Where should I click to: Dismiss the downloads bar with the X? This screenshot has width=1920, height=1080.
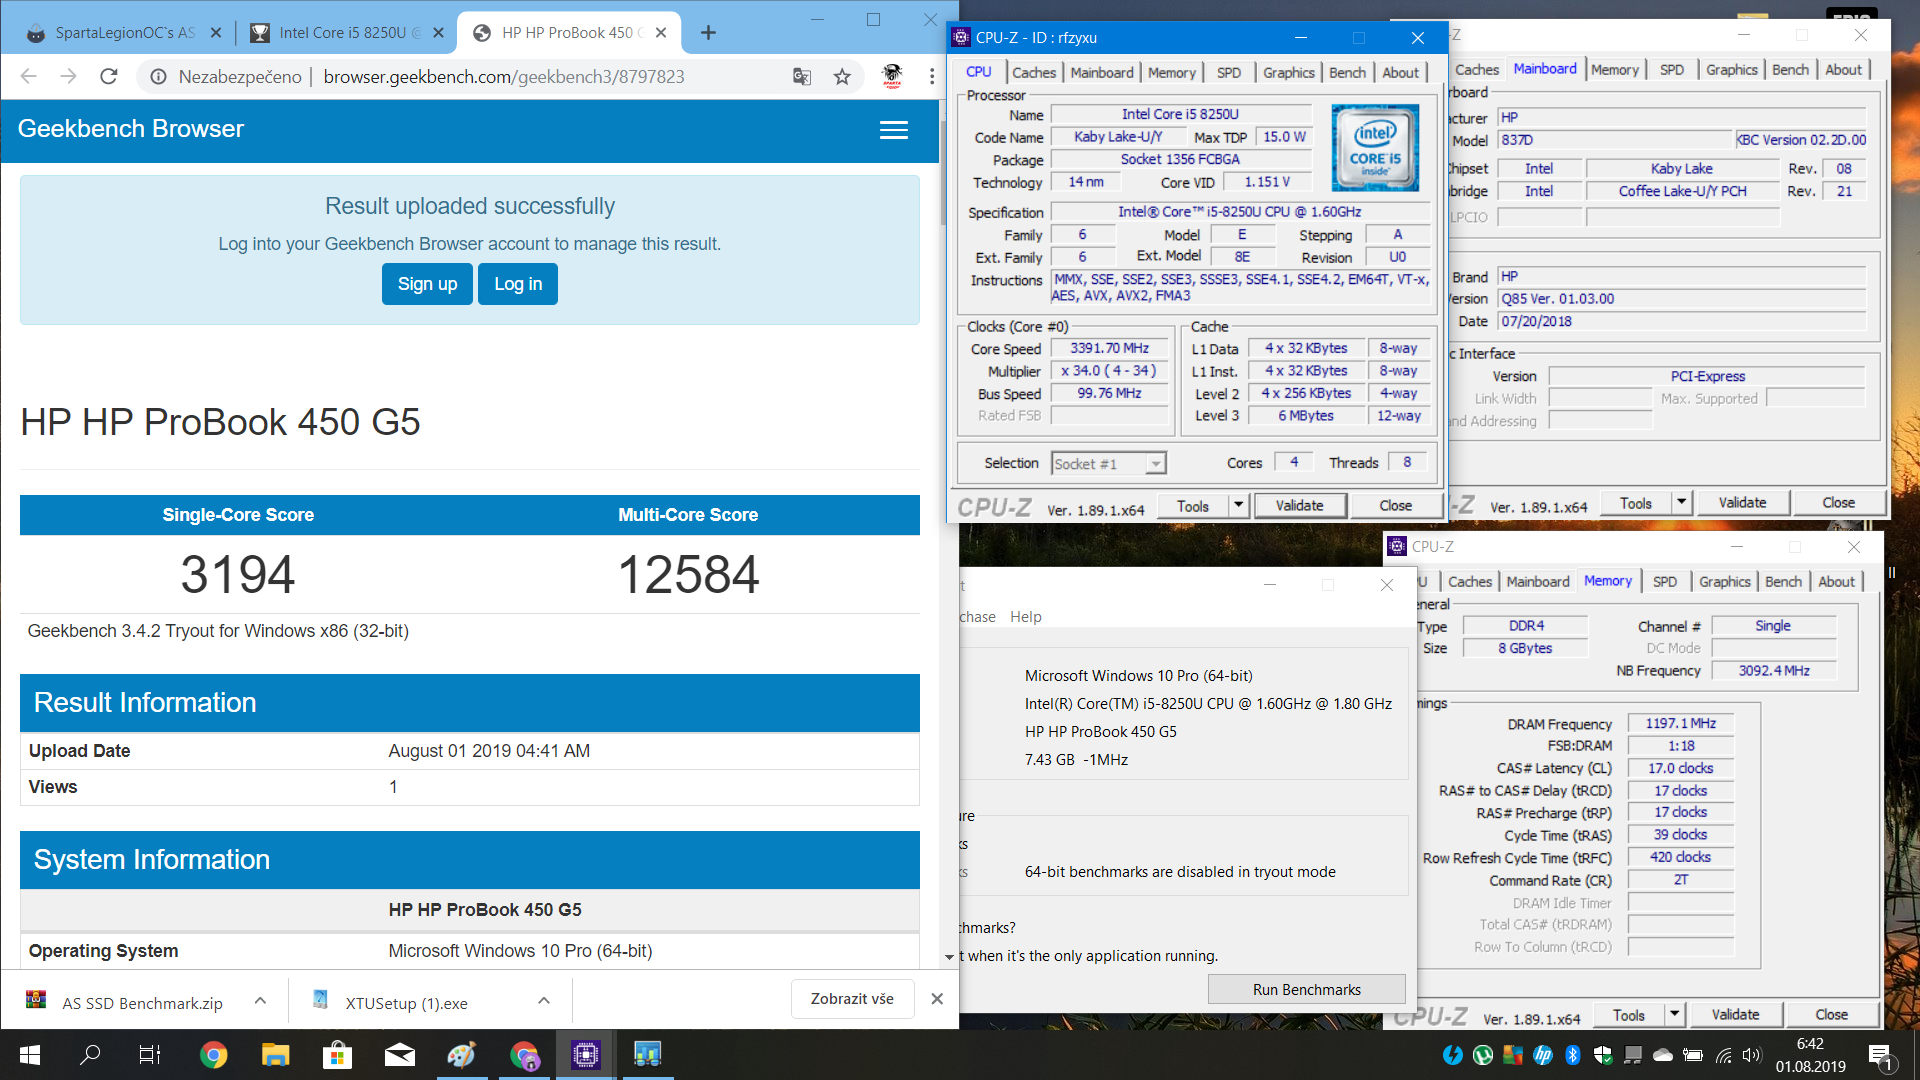point(936,998)
